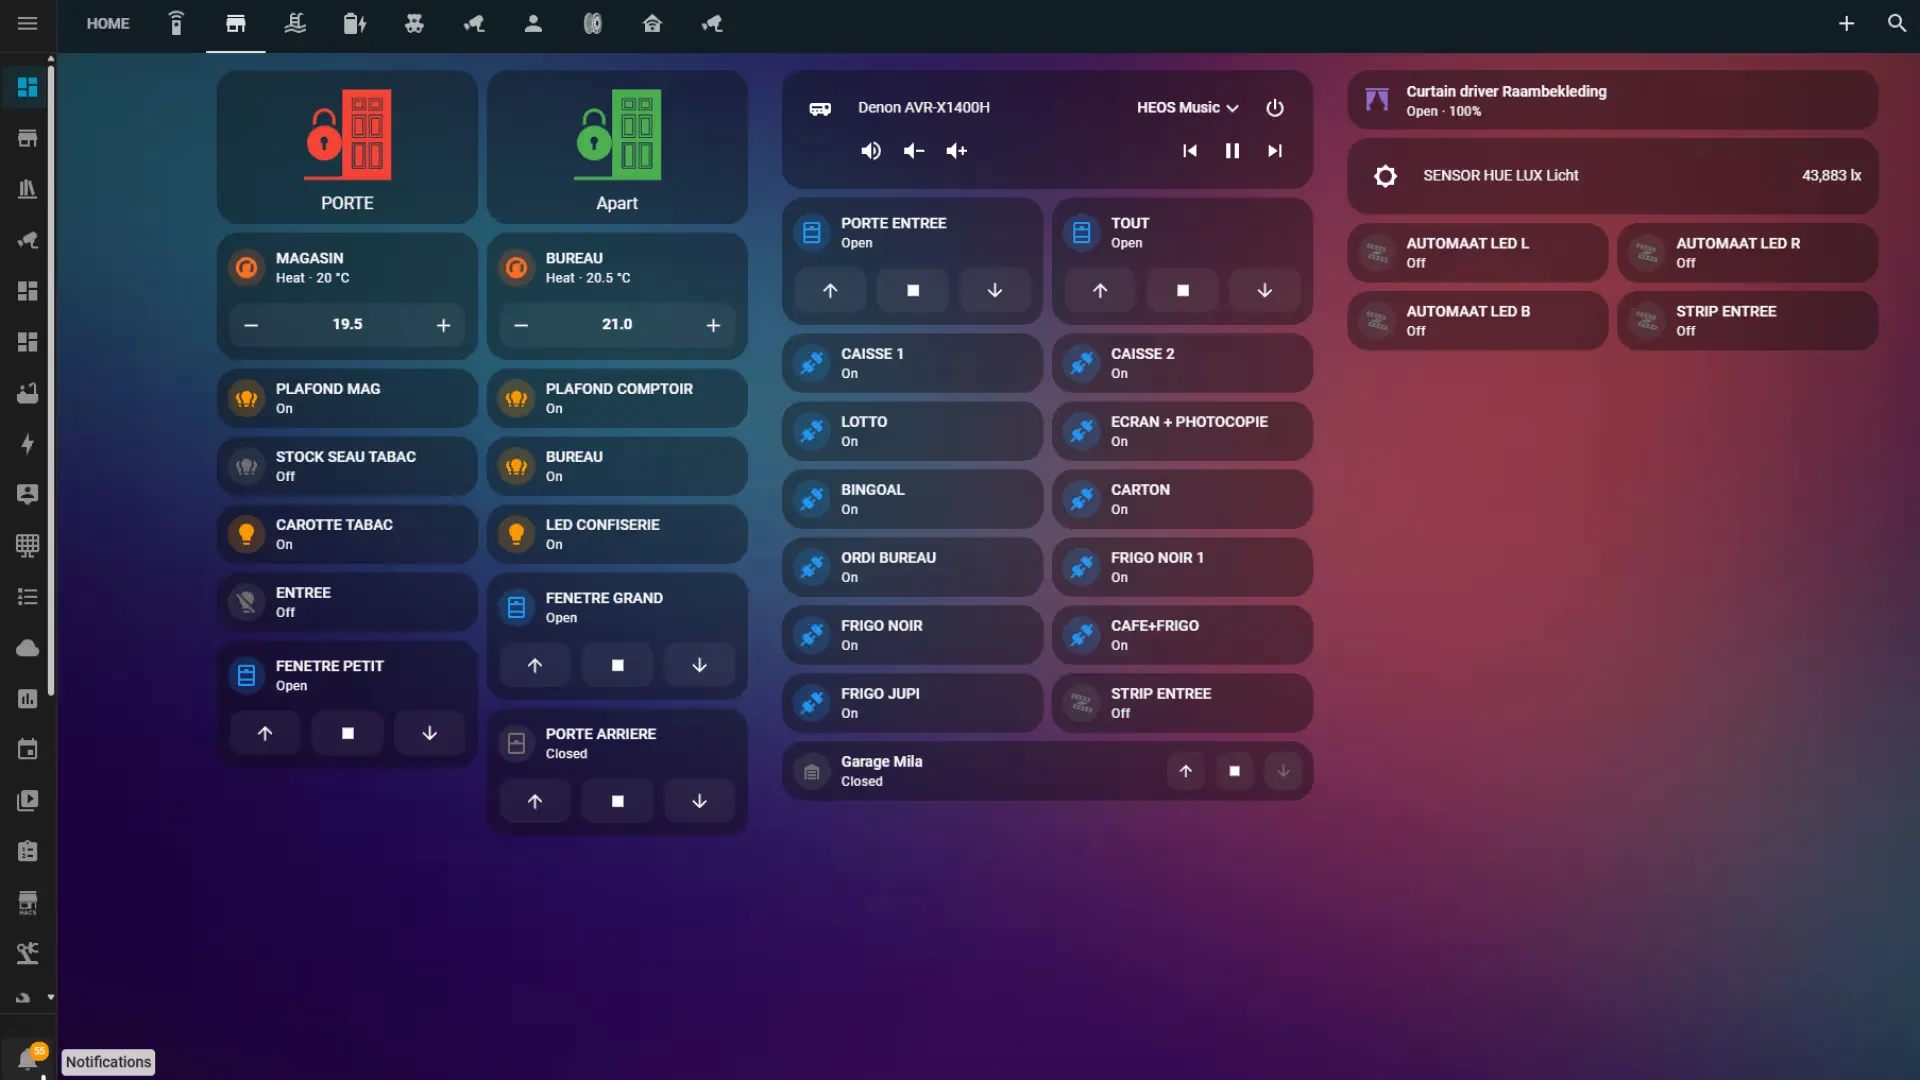Open the solar panel page in the sidebar

pyautogui.click(x=28, y=546)
